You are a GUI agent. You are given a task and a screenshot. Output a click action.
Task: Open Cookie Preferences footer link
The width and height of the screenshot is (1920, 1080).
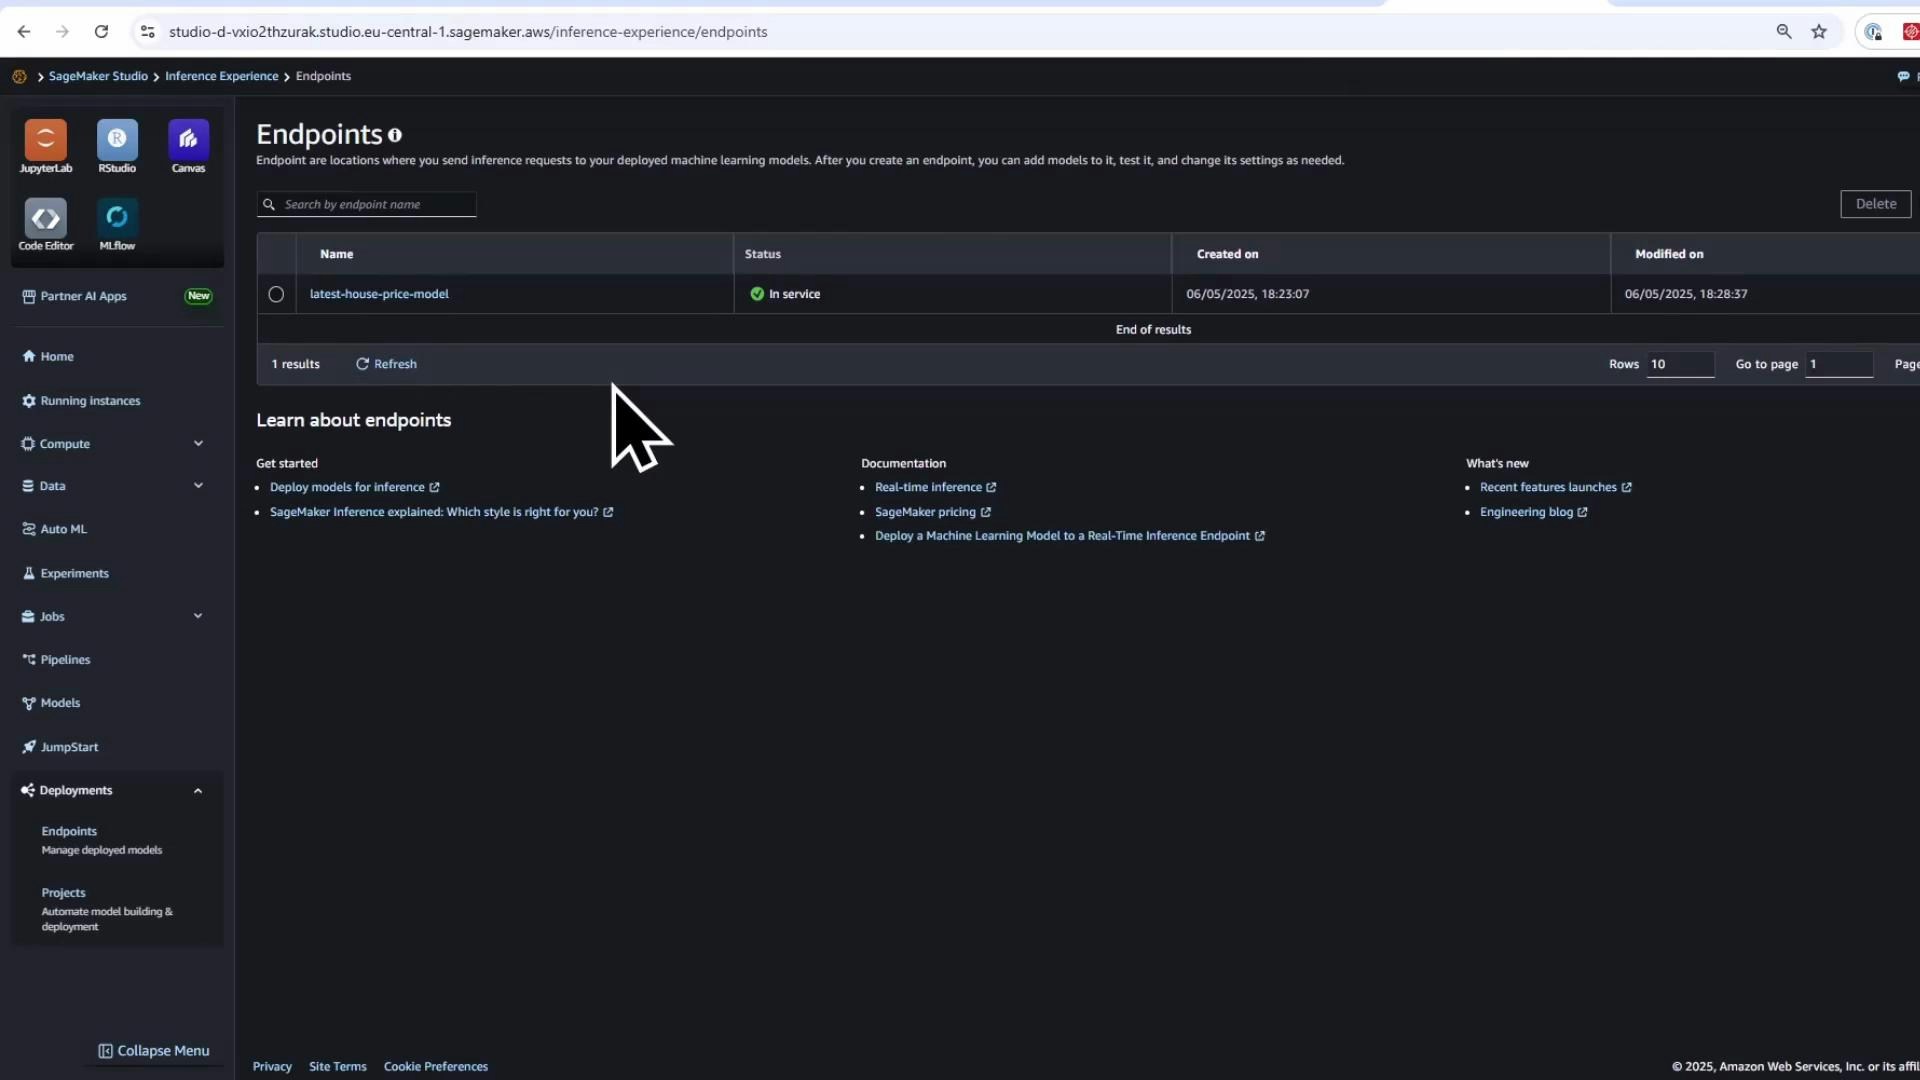pyautogui.click(x=436, y=1067)
